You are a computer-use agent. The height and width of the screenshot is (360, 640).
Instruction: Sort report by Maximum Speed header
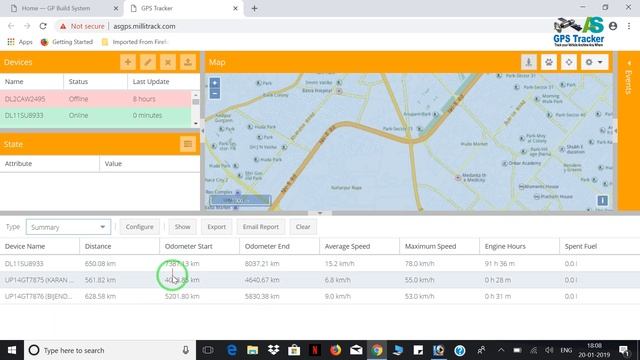(440, 246)
